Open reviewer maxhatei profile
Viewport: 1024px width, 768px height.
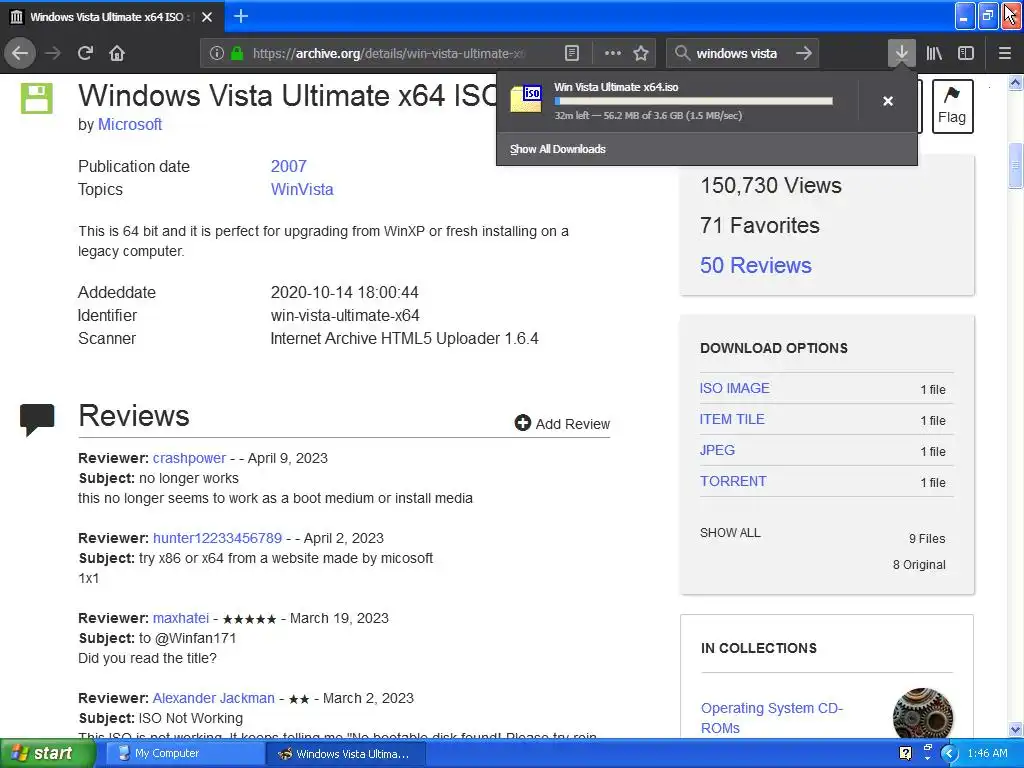(x=180, y=618)
